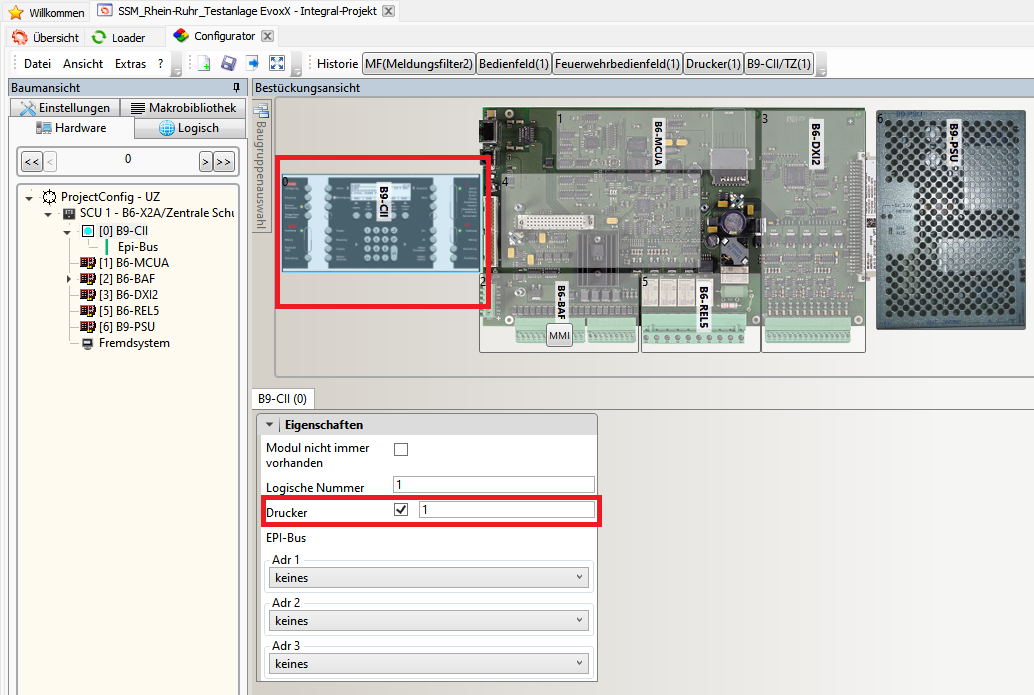Open the Datei menu
The width and height of the screenshot is (1034, 695).
point(37,64)
